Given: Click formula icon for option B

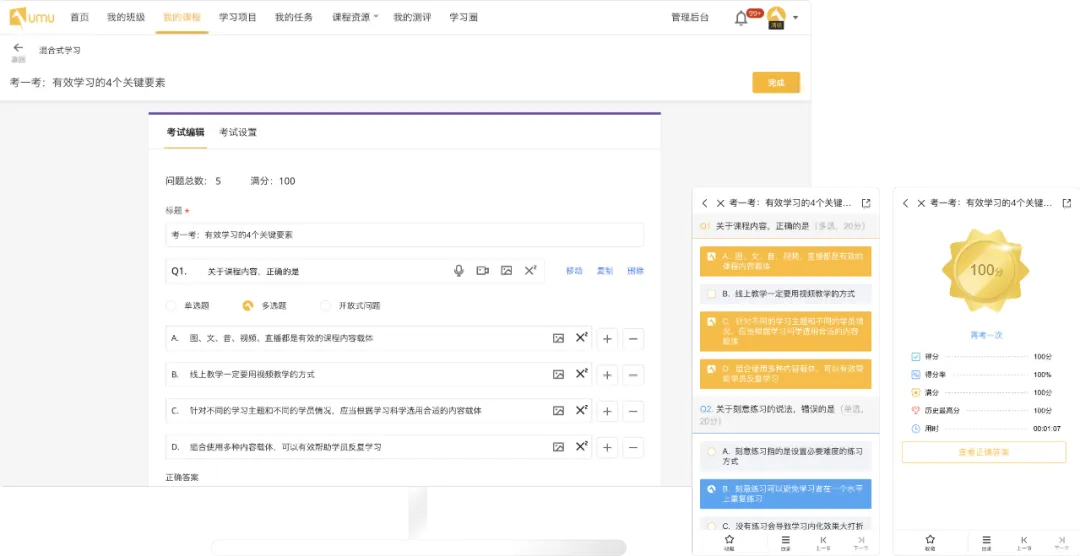Looking at the screenshot, I should tap(581, 375).
